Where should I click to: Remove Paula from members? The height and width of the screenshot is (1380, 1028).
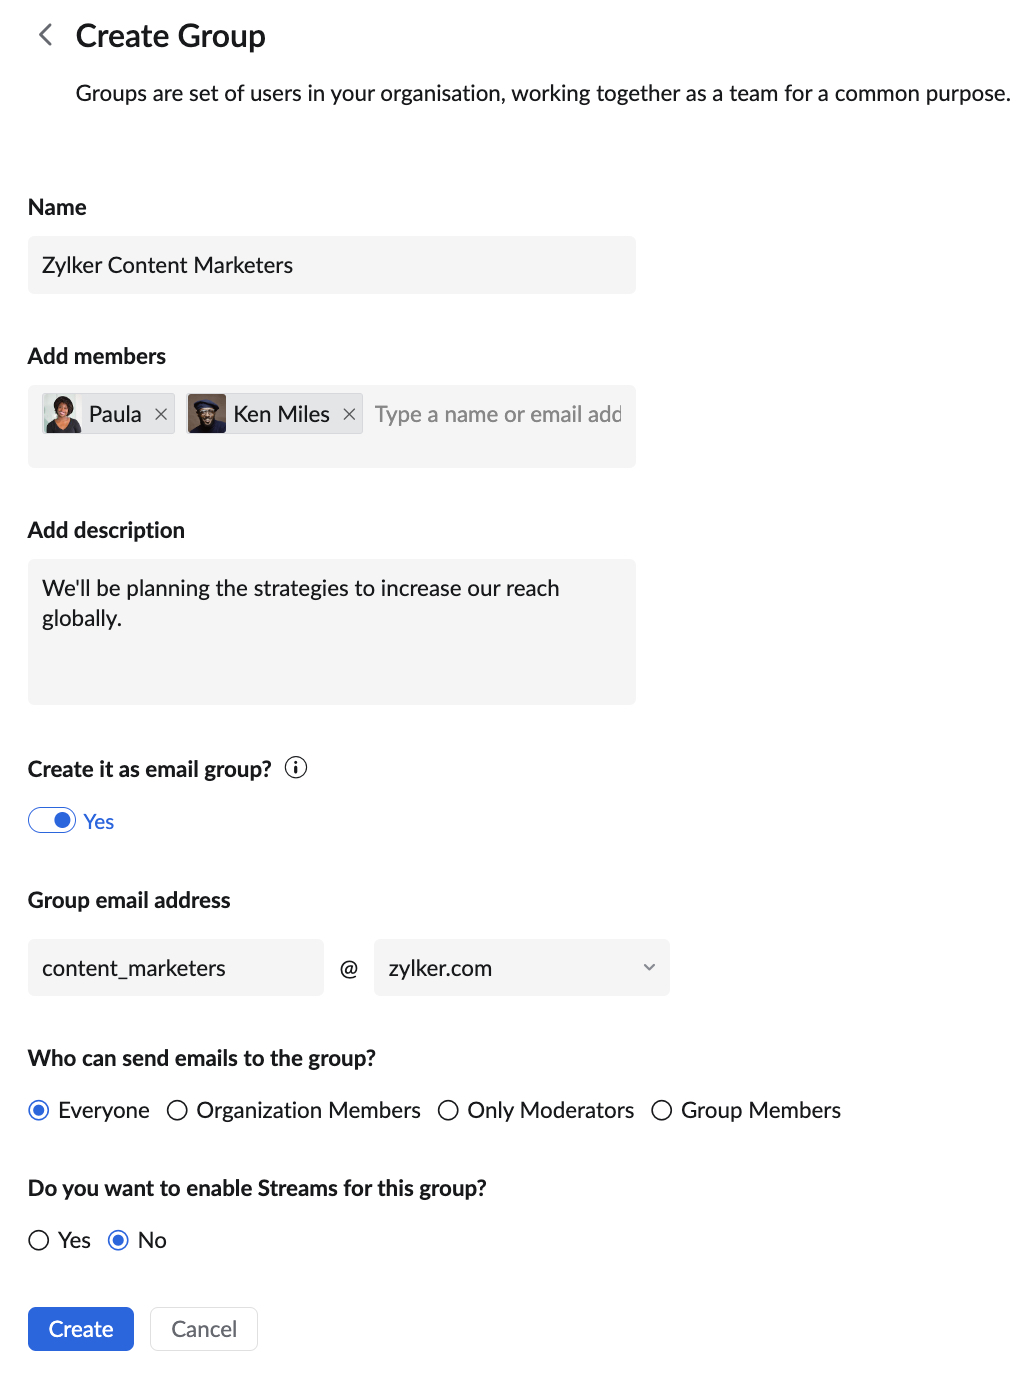[161, 414]
